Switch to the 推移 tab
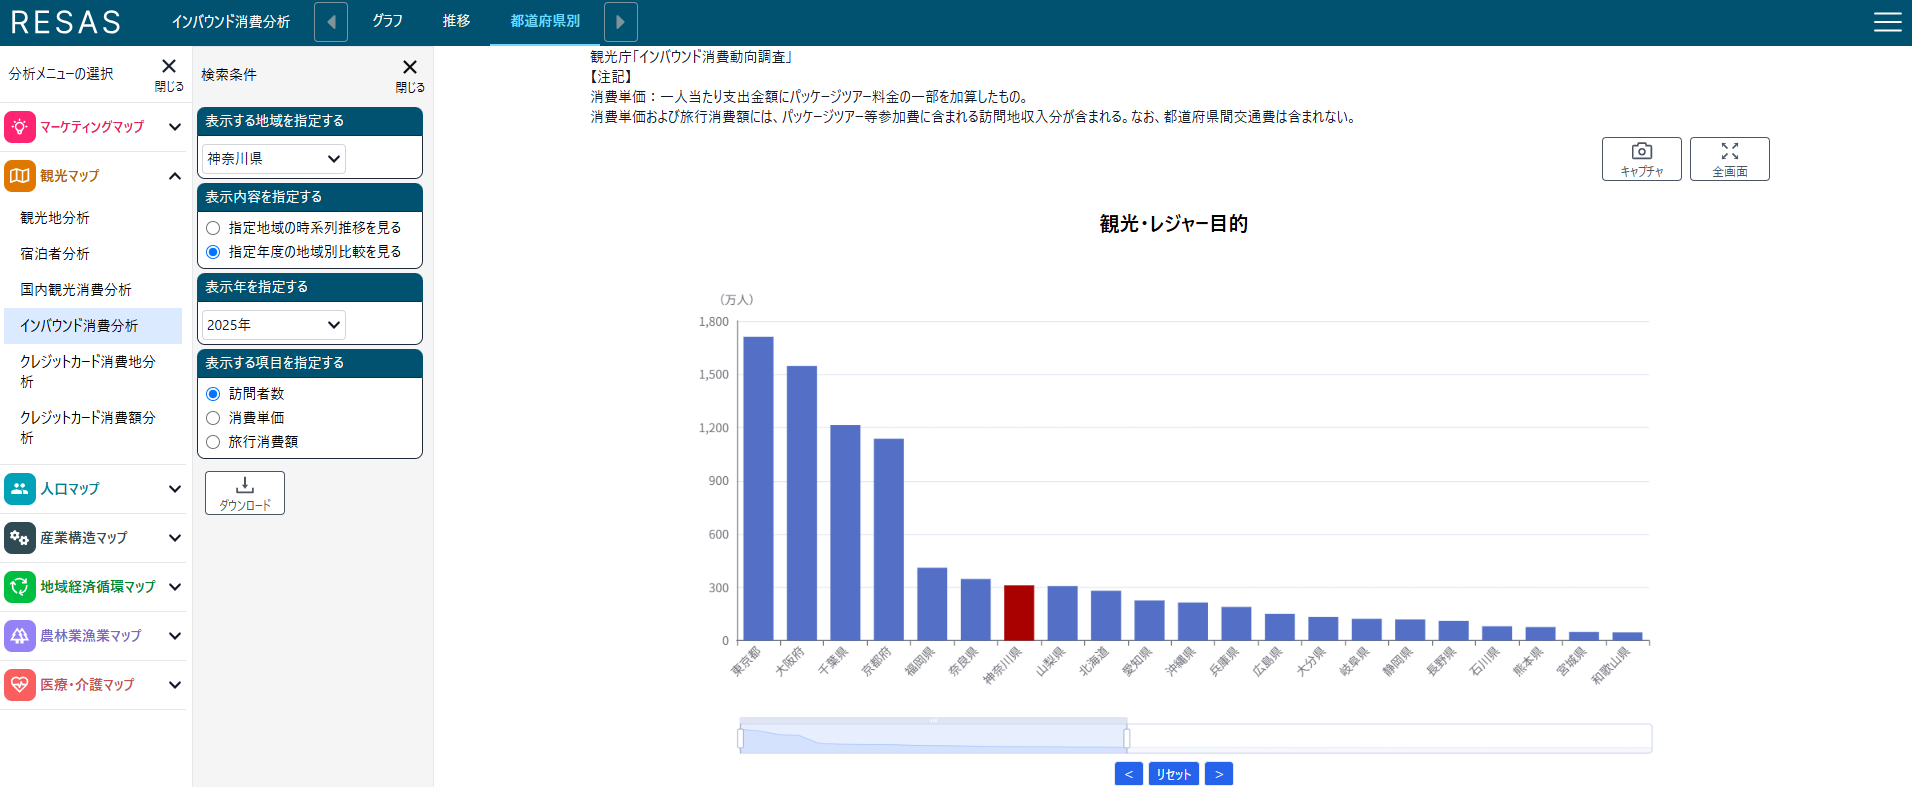The width and height of the screenshot is (1912, 787). pos(456,21)
